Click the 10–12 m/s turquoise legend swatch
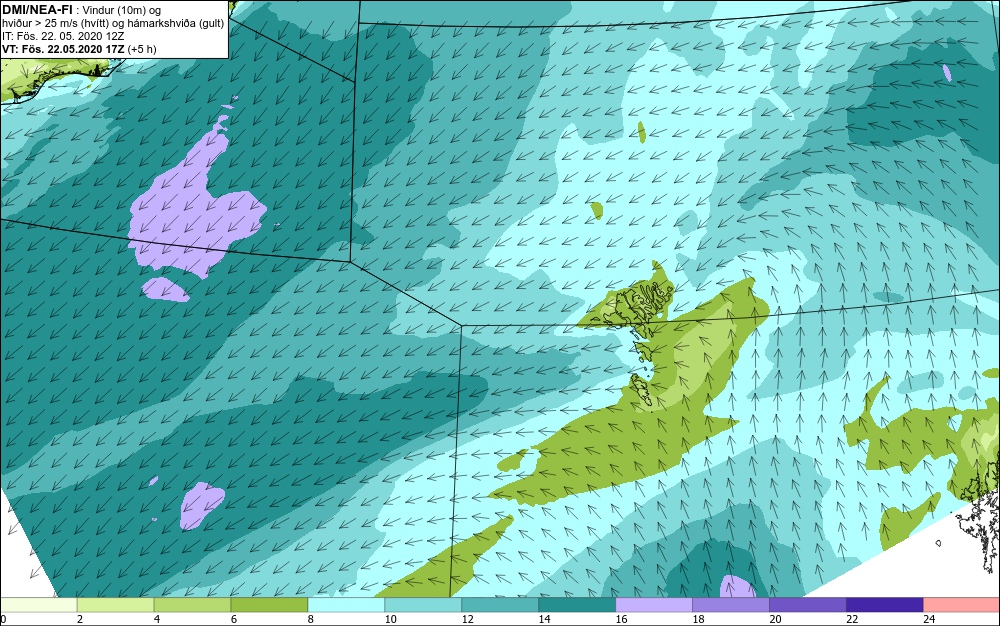This screenshot has width=1000, height=626. pyautogui.click(x=423, y=605)
